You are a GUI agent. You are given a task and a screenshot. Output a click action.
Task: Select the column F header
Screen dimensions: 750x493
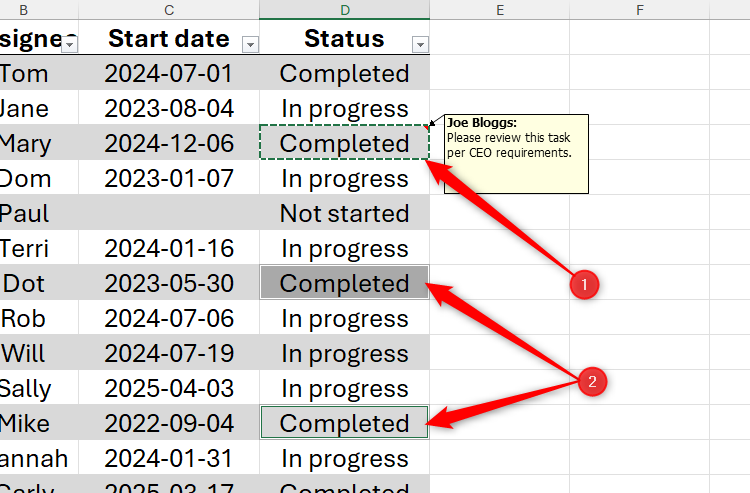click(639, 10)
